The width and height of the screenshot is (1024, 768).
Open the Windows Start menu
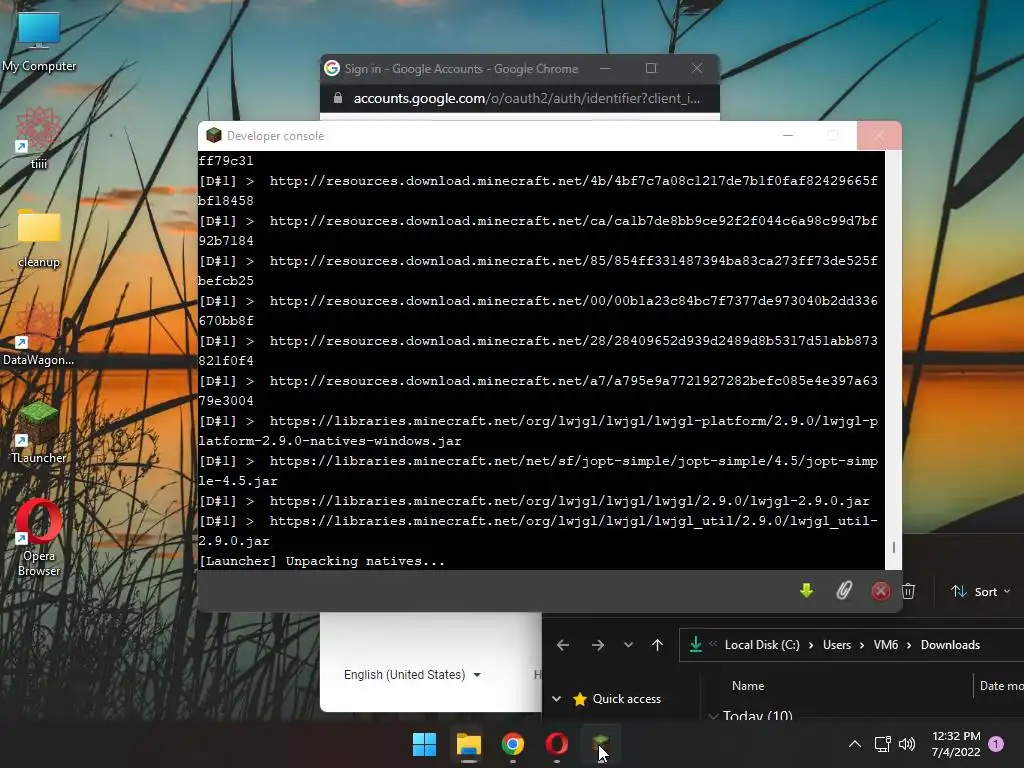tap(424, 744)
